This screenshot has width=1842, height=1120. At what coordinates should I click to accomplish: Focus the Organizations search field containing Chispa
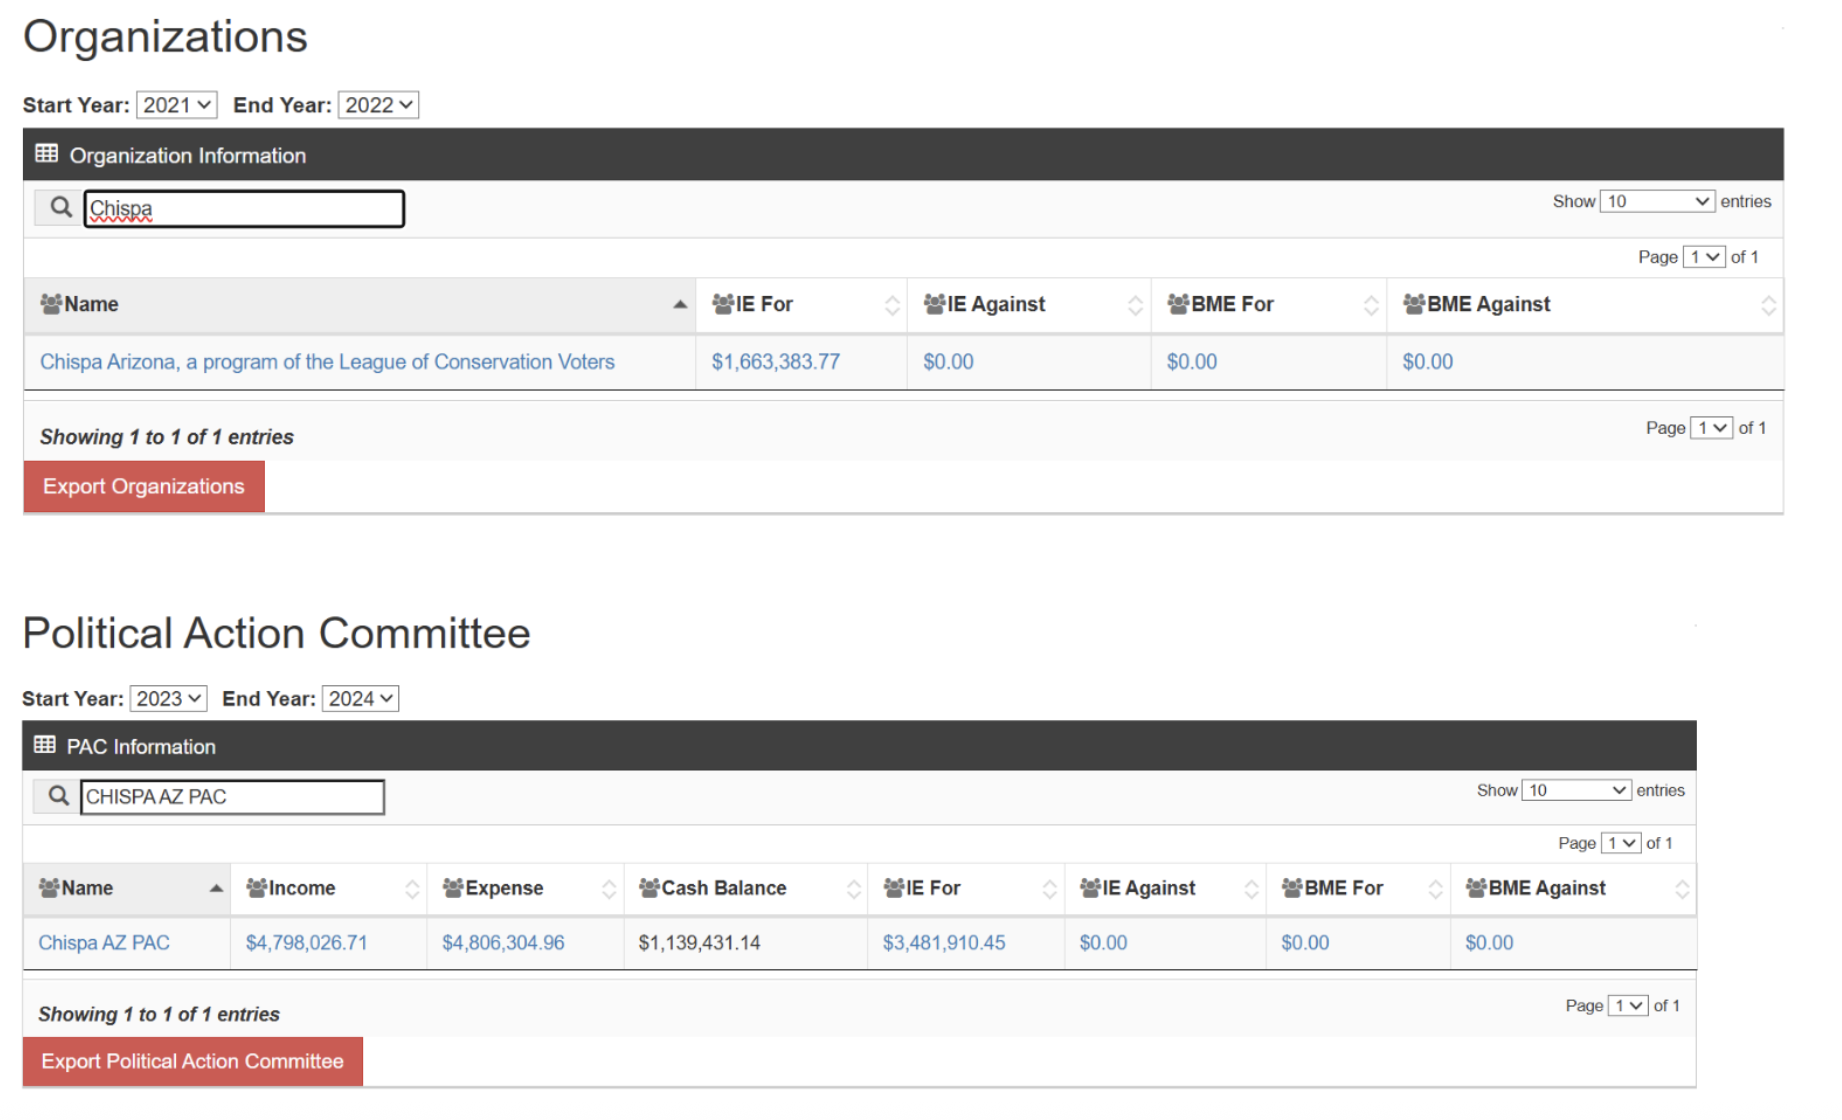(x=244, y=208)
